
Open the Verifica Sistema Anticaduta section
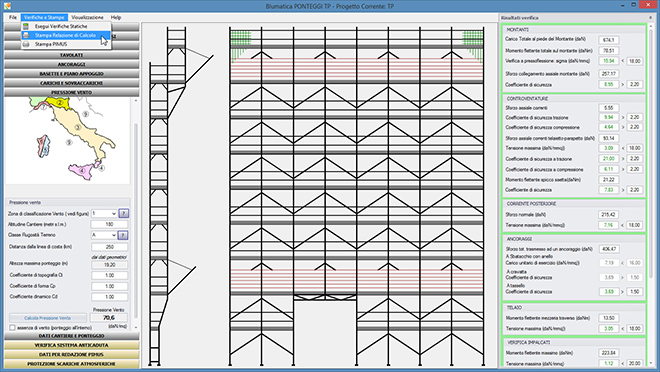[72, 345]
